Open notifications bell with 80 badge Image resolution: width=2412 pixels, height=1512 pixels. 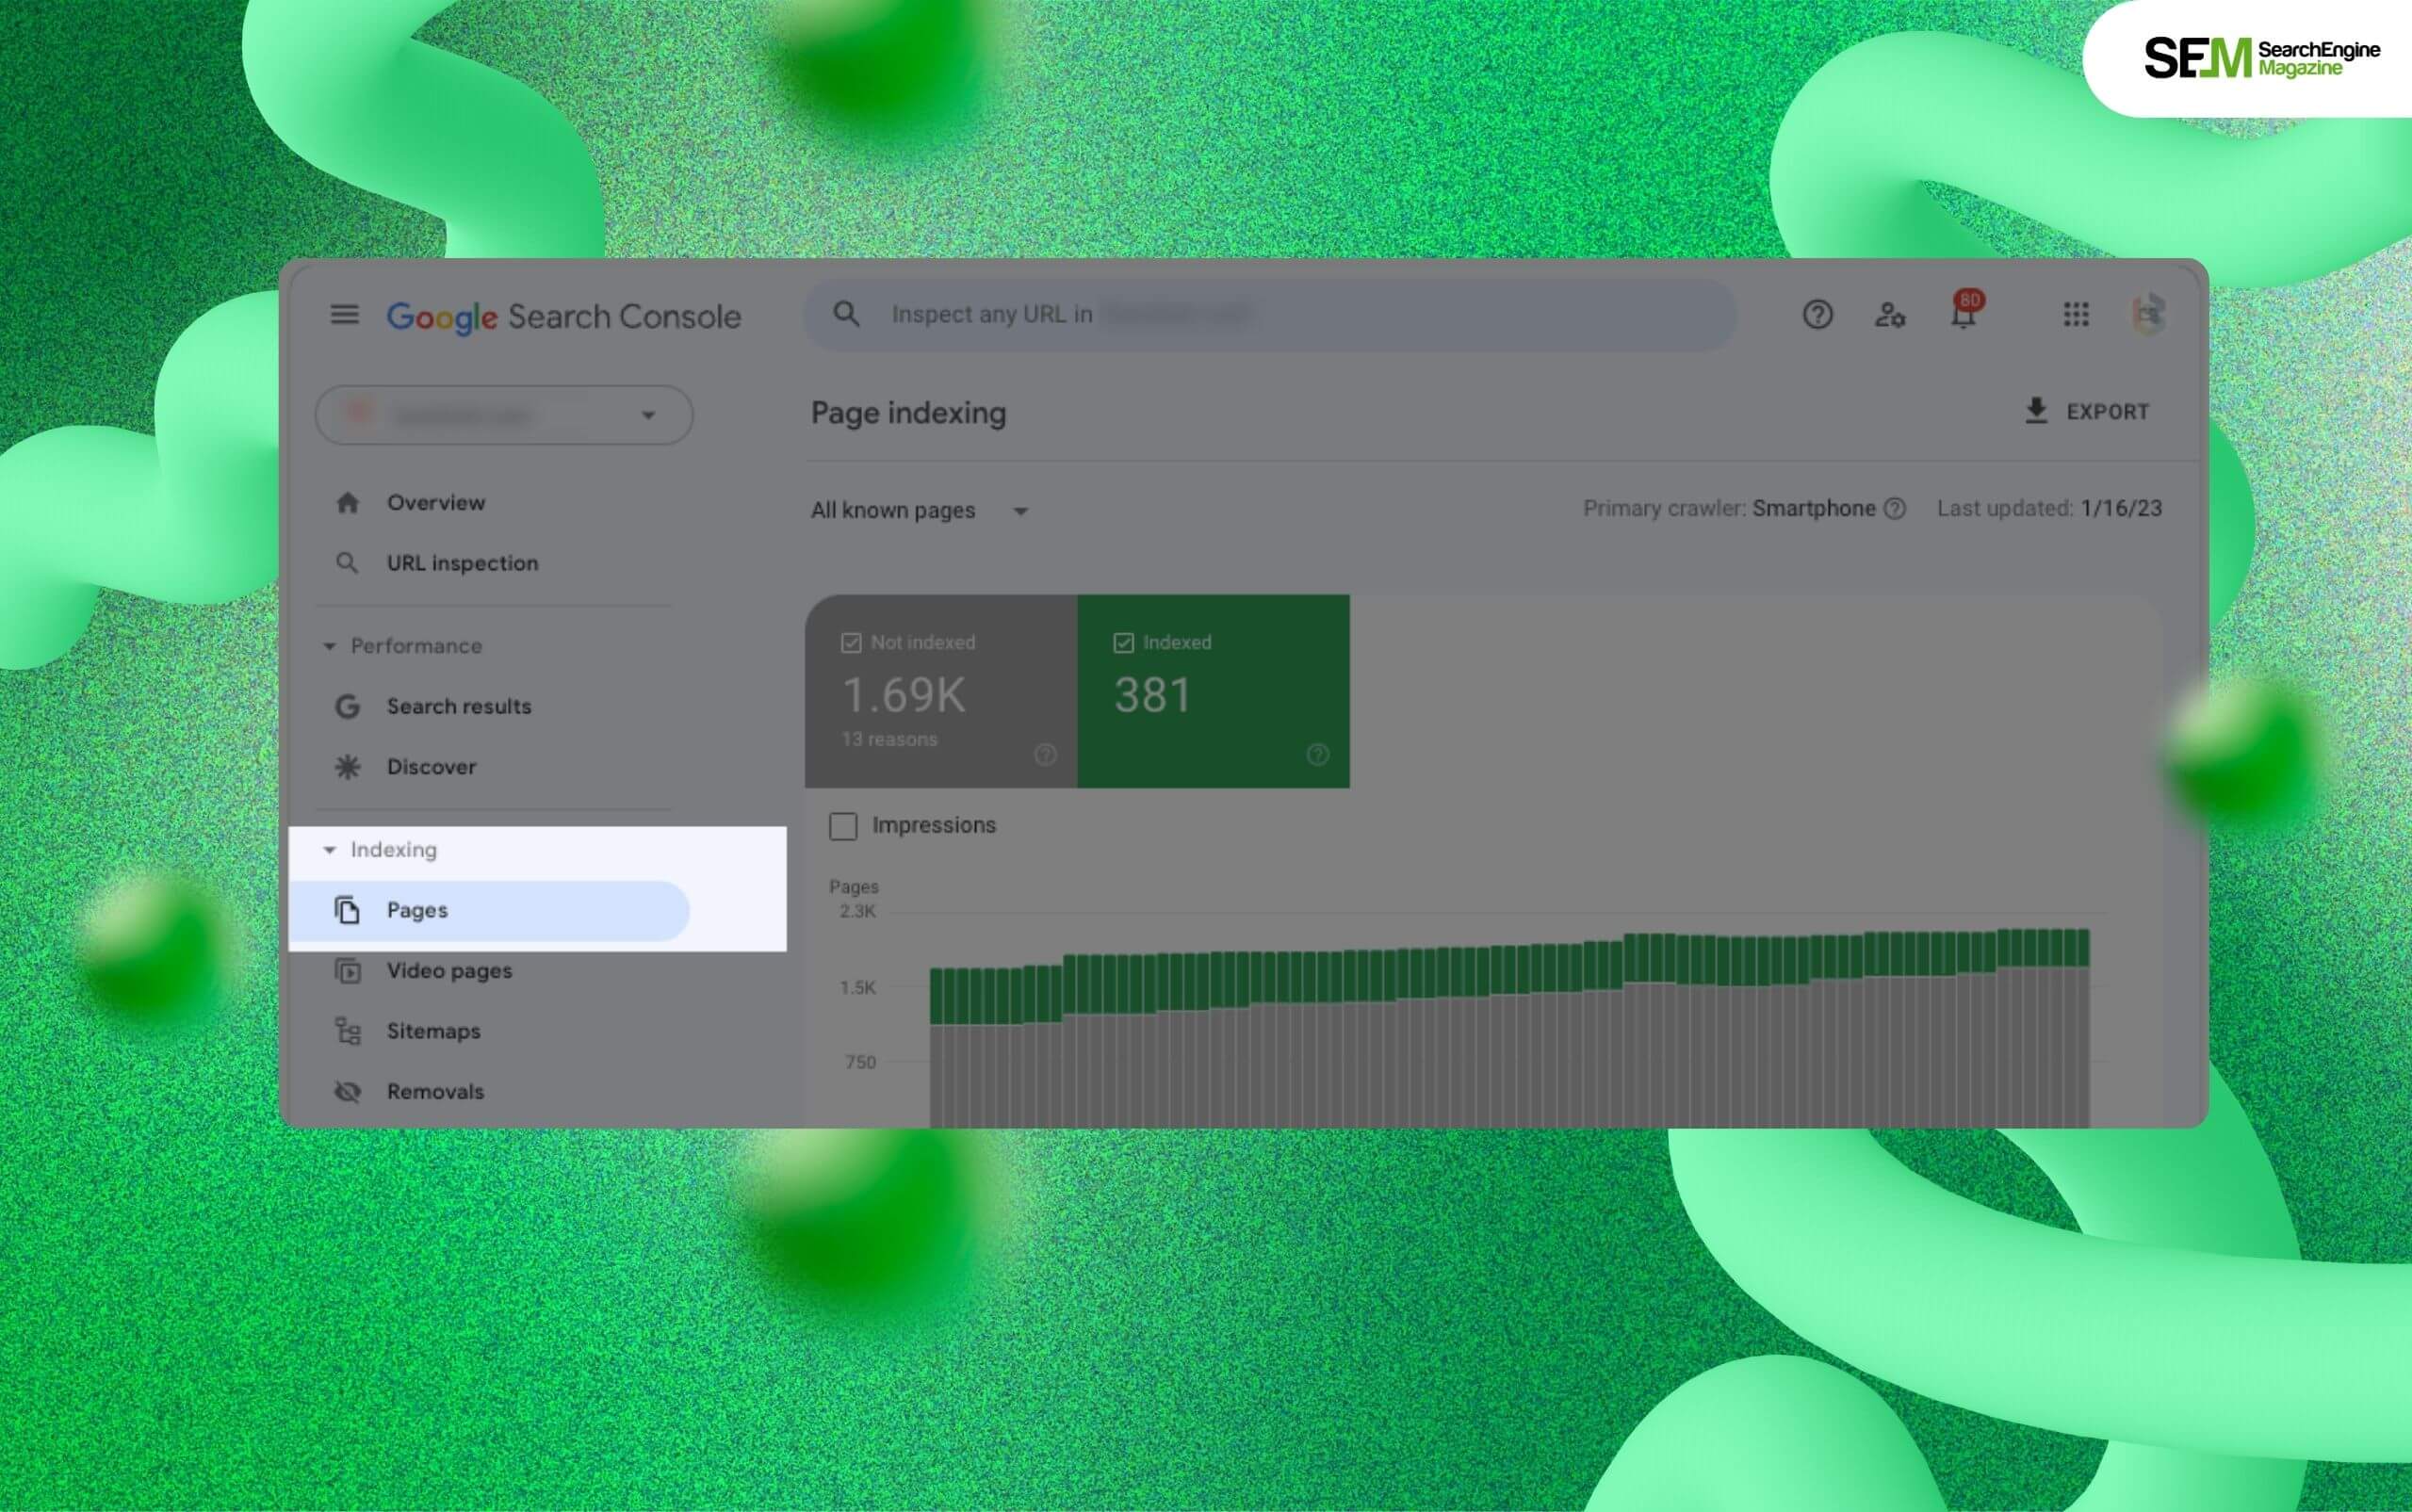point(1965,311)
